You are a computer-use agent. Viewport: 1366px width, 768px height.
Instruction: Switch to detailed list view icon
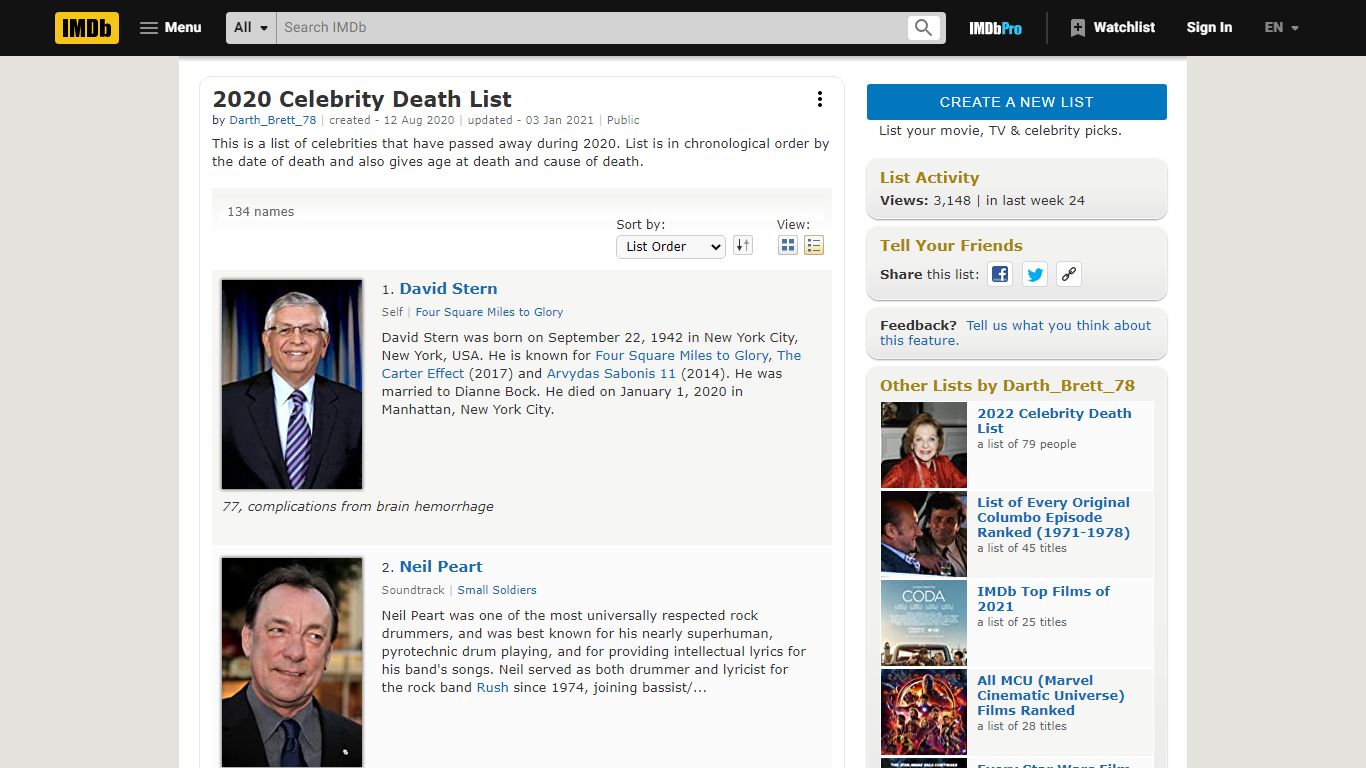814,245
